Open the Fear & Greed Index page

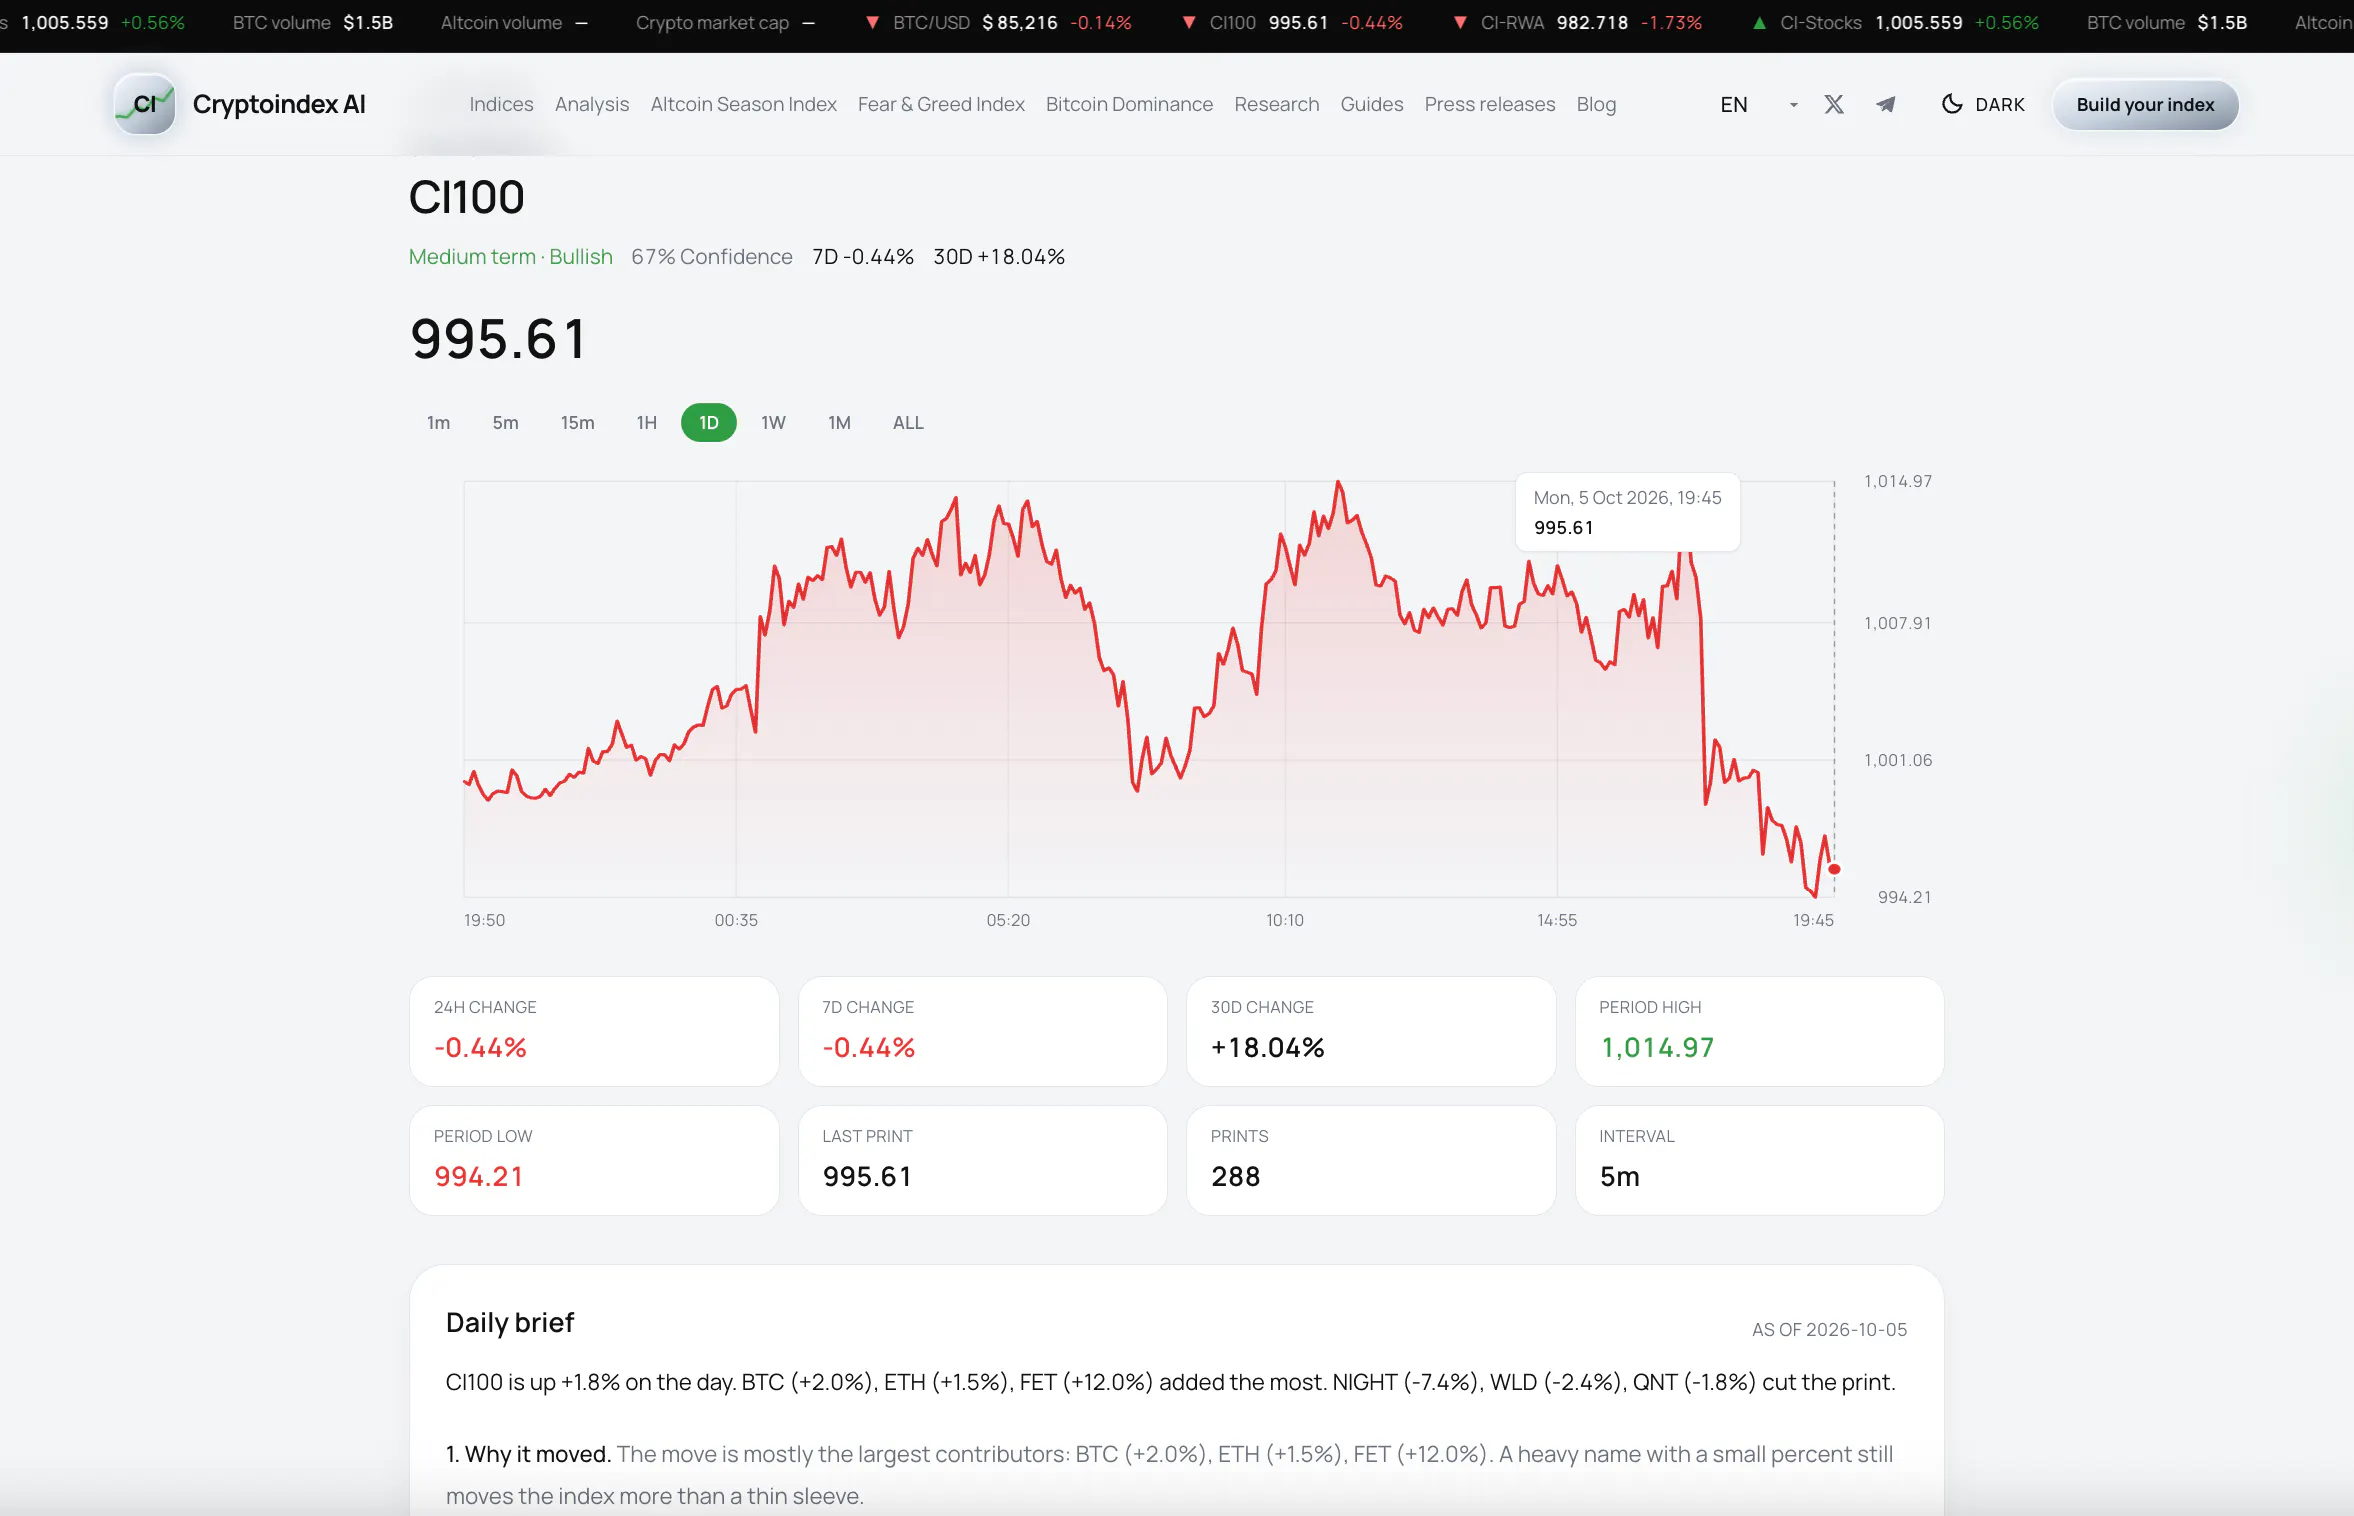[x=941, y=104]
